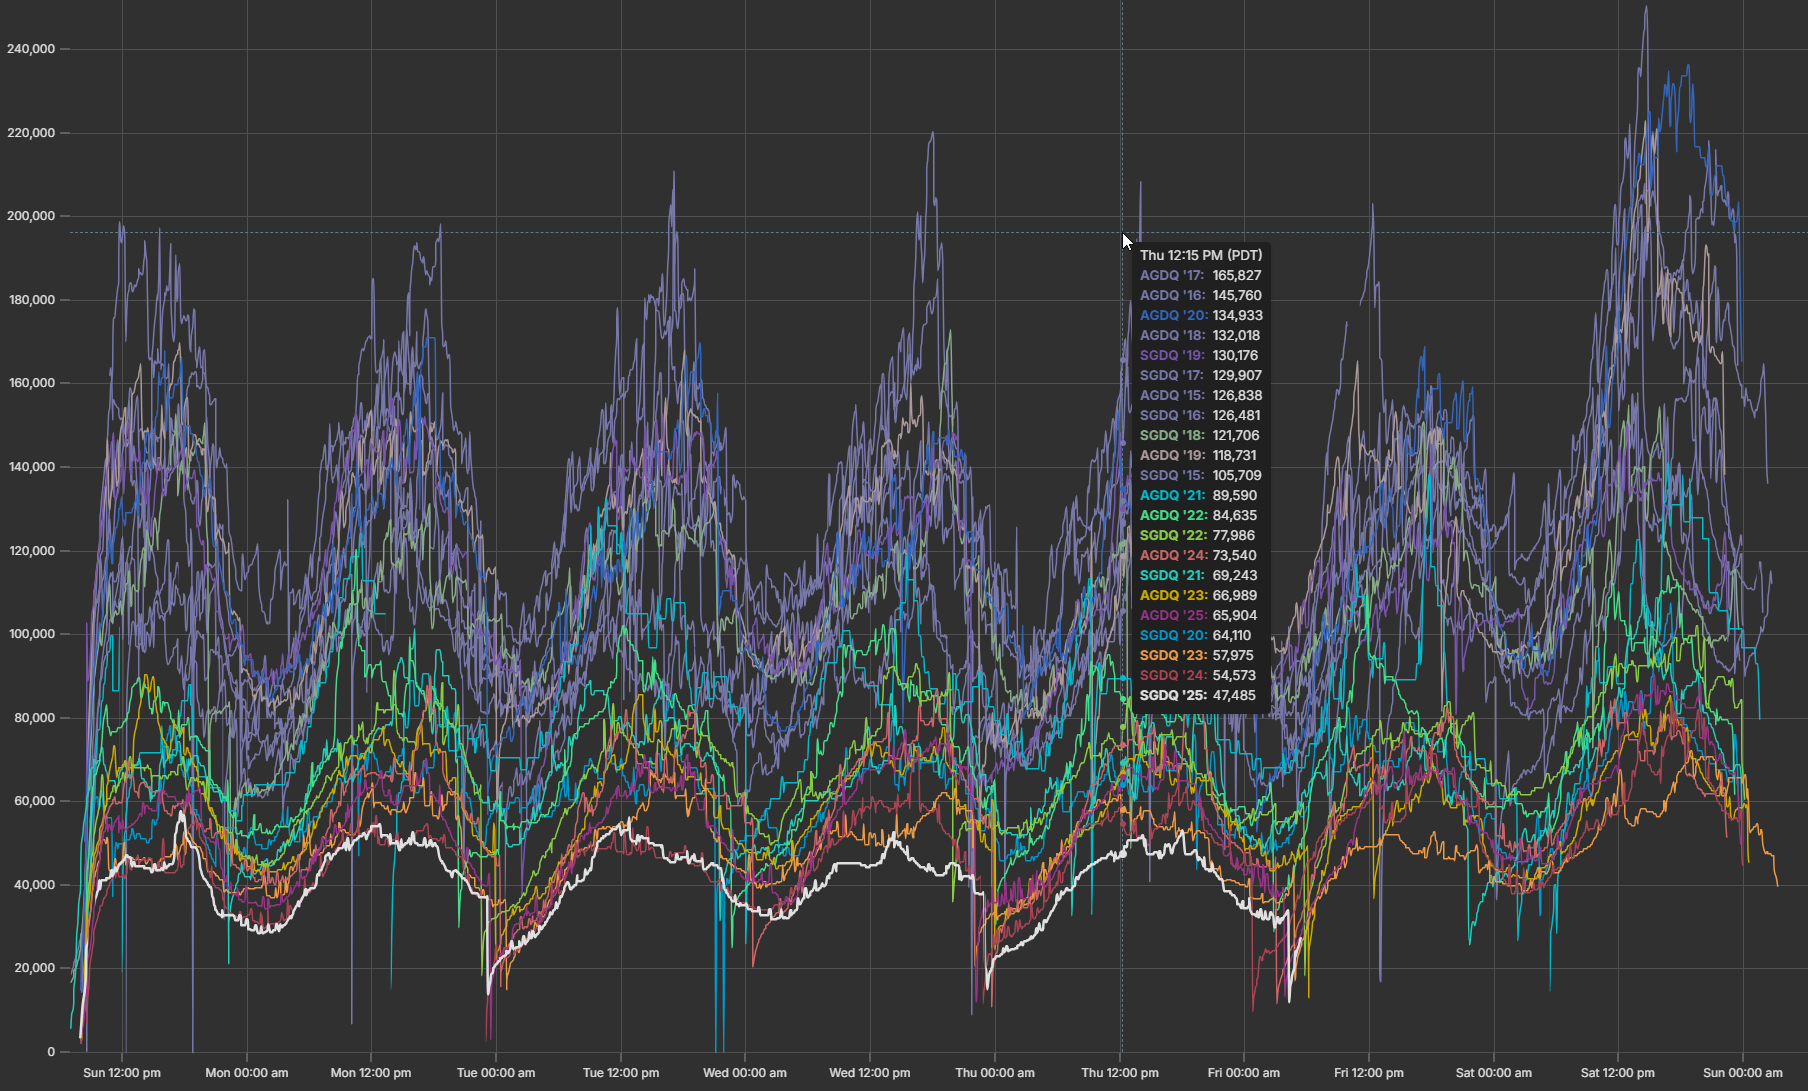Image resolution: width=1808 pixels, height=1091 pixels.
Task: Click the SGDQ '16 entry showing 126,481
Action: pos(1200,415)
